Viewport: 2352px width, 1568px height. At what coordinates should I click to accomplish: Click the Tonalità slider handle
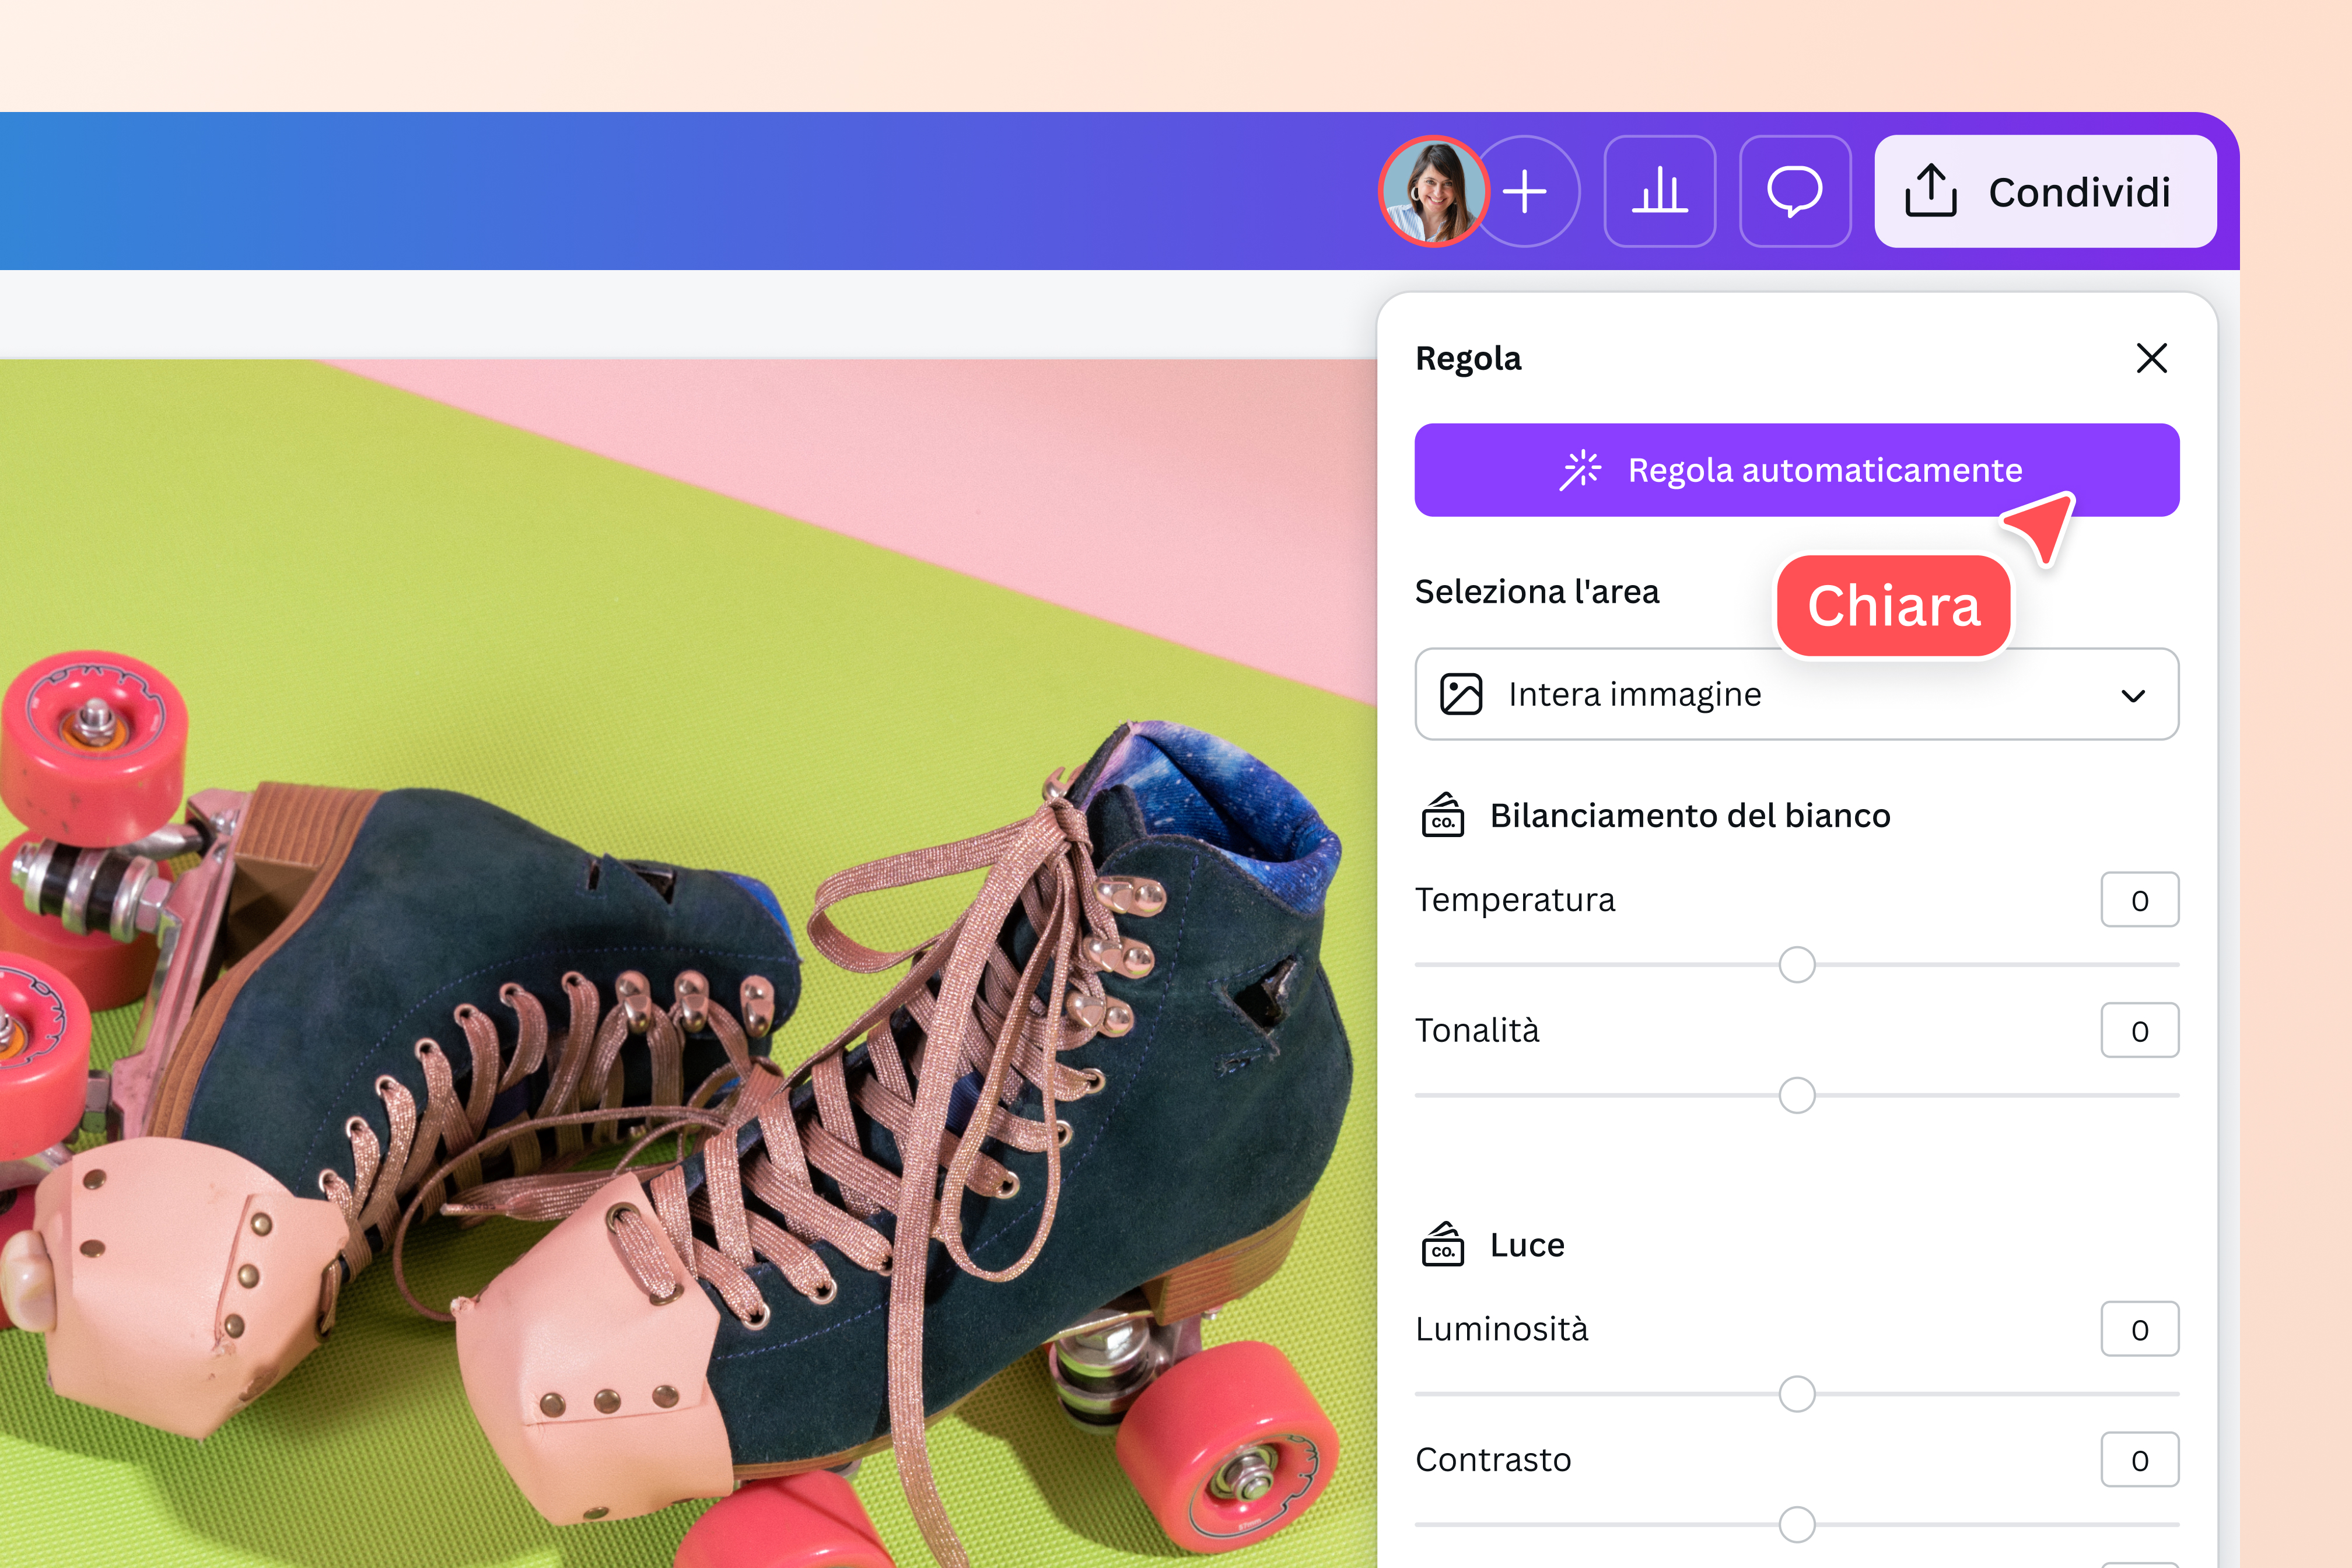click(1797, 1095)
